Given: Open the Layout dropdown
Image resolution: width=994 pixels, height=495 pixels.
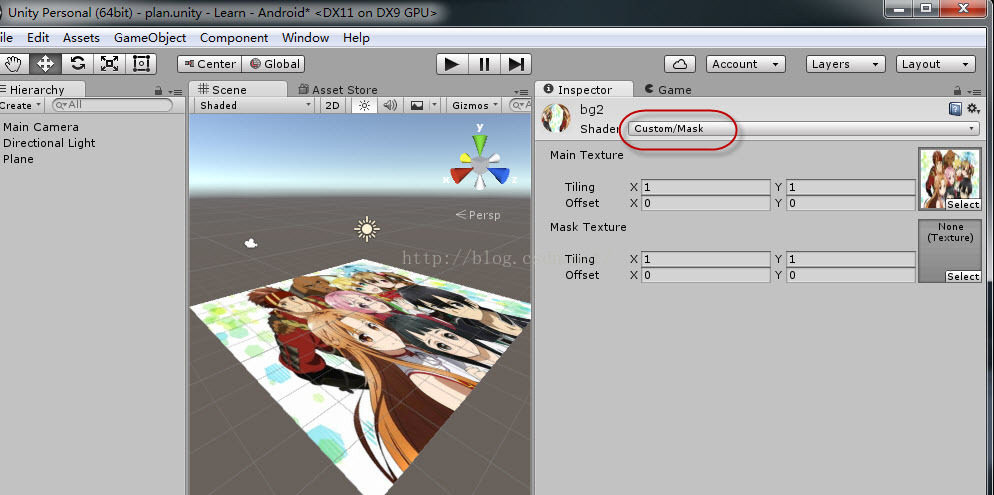Looking at the screenshot, I should [935, 64].
